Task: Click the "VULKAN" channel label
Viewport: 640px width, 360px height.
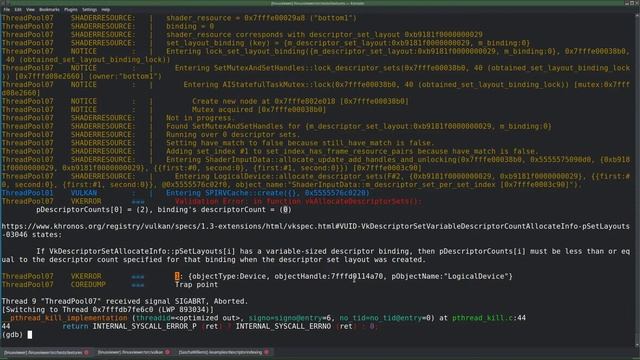Action: coord(84,193)
